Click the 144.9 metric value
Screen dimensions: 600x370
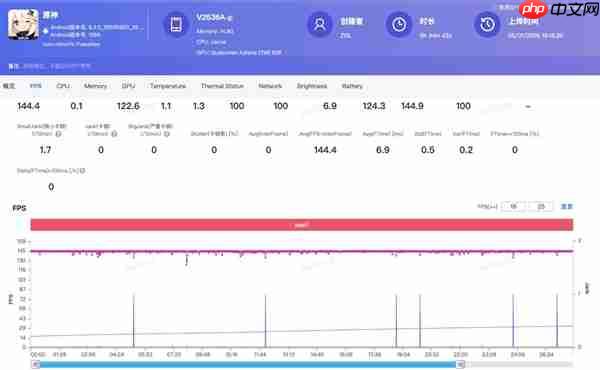(x=412, y=106)
